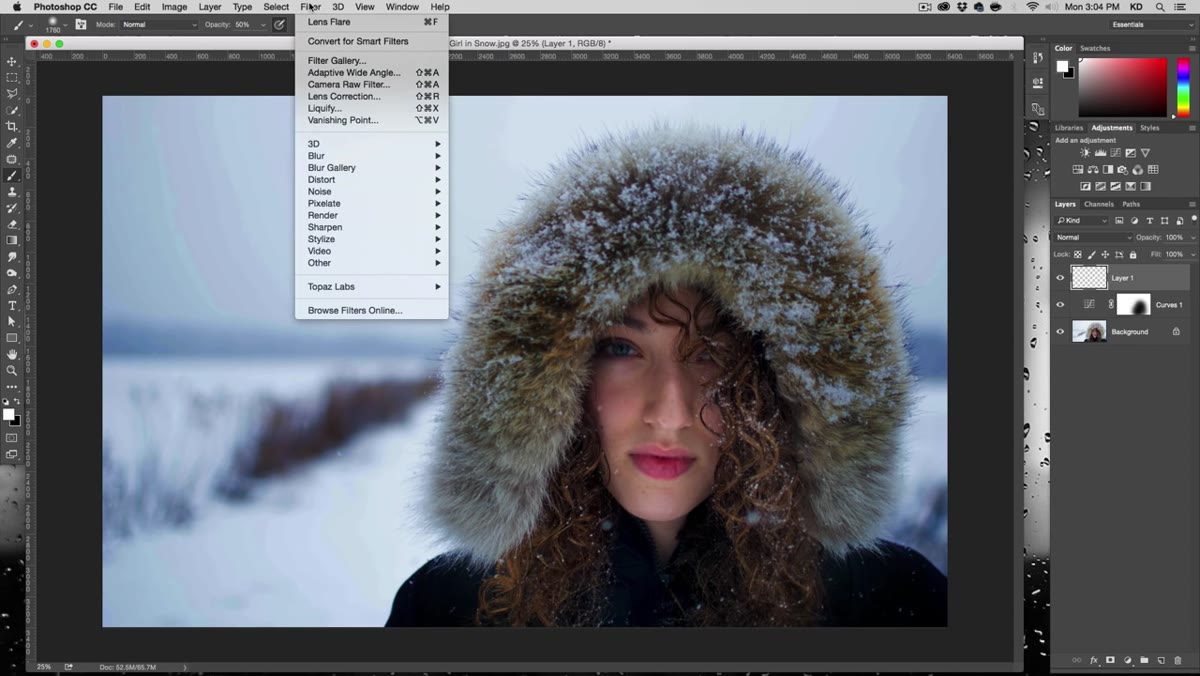
Task: Expand the Topaz Labs submenu
Action: point(372,287)
